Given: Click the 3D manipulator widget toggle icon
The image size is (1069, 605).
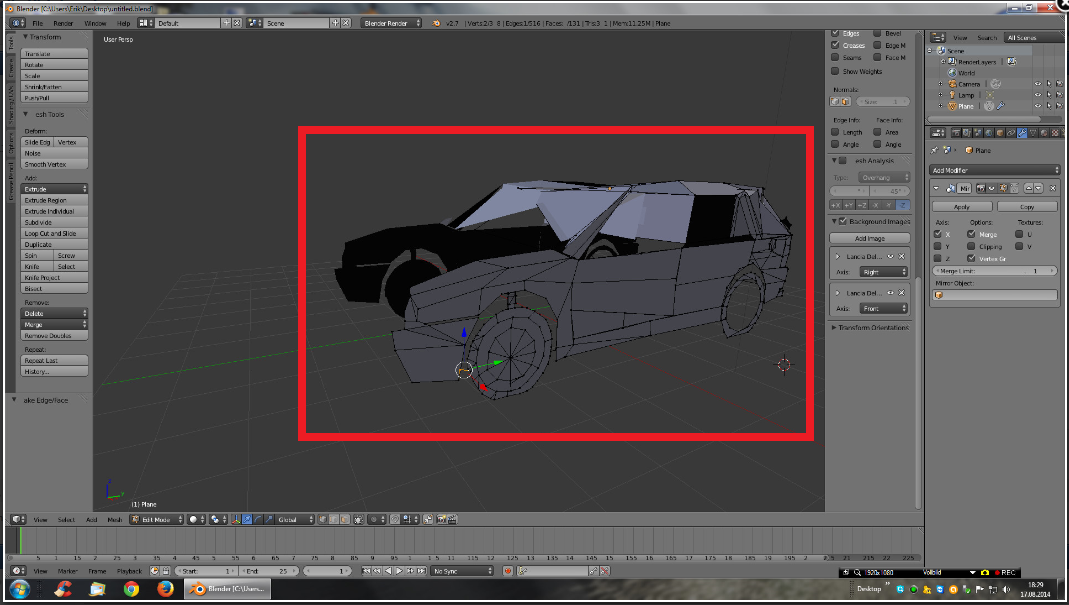Looking at the screenshot, I should coord(236,520).
